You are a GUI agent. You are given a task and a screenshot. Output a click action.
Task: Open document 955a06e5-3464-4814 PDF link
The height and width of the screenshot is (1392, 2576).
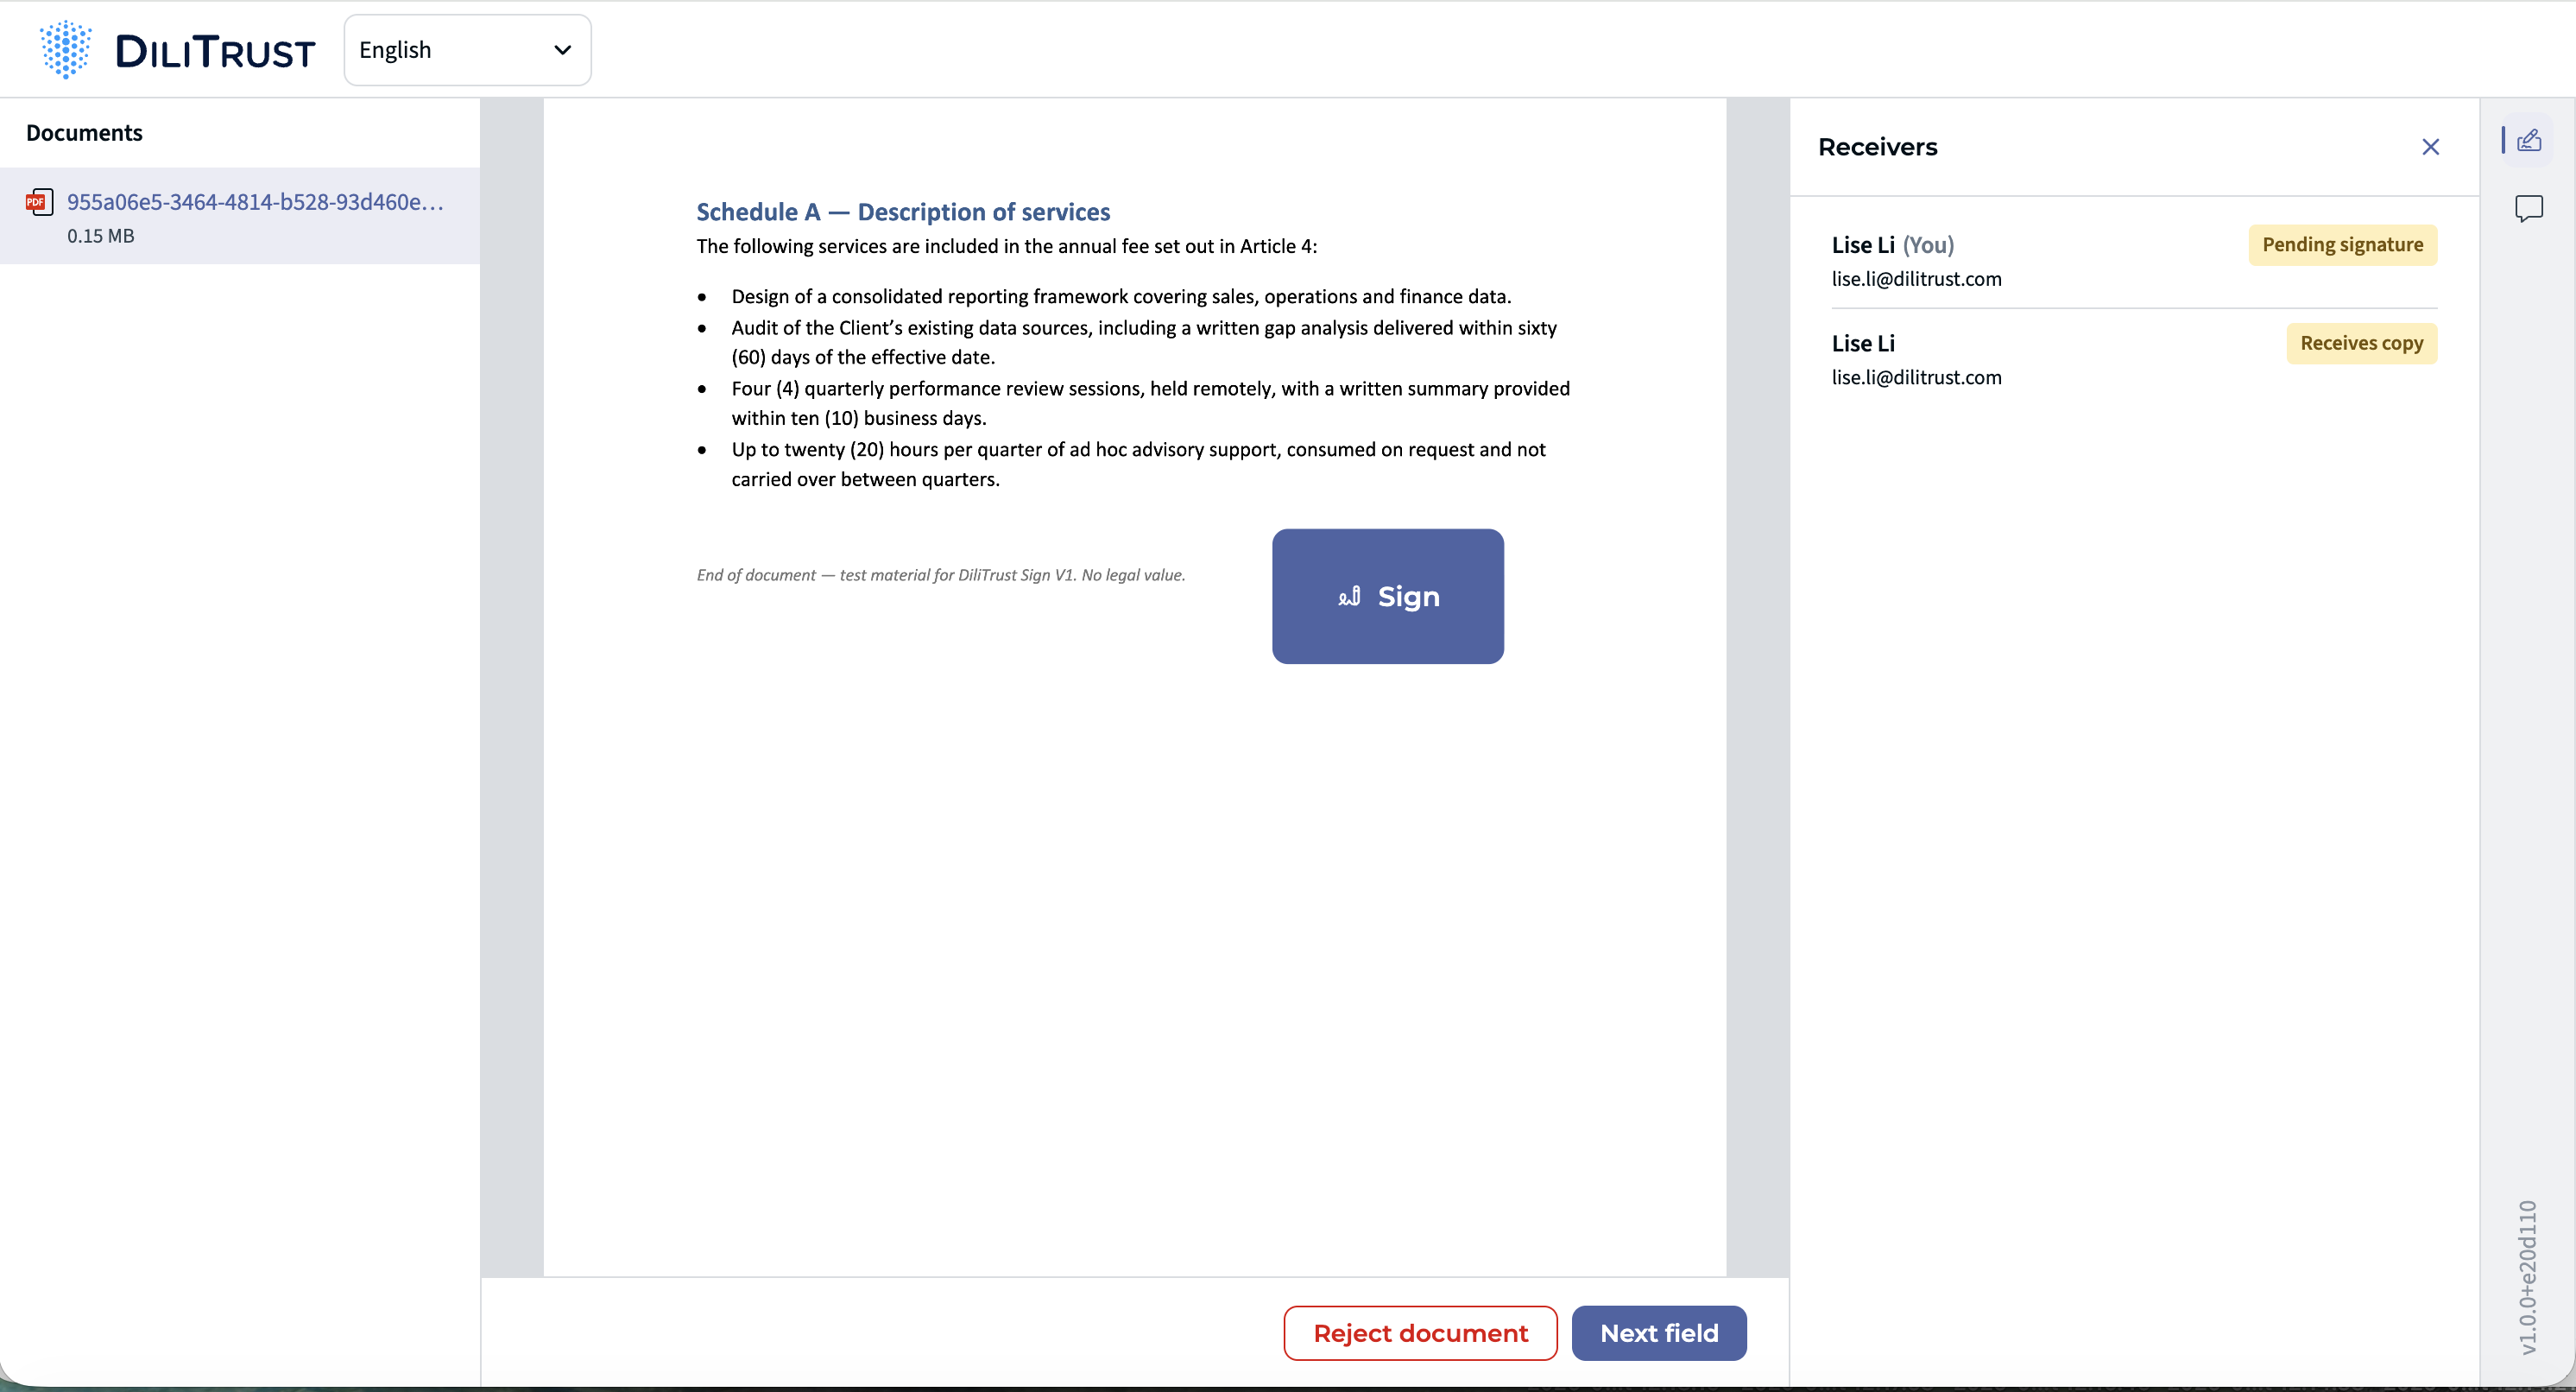click(255, 202)
